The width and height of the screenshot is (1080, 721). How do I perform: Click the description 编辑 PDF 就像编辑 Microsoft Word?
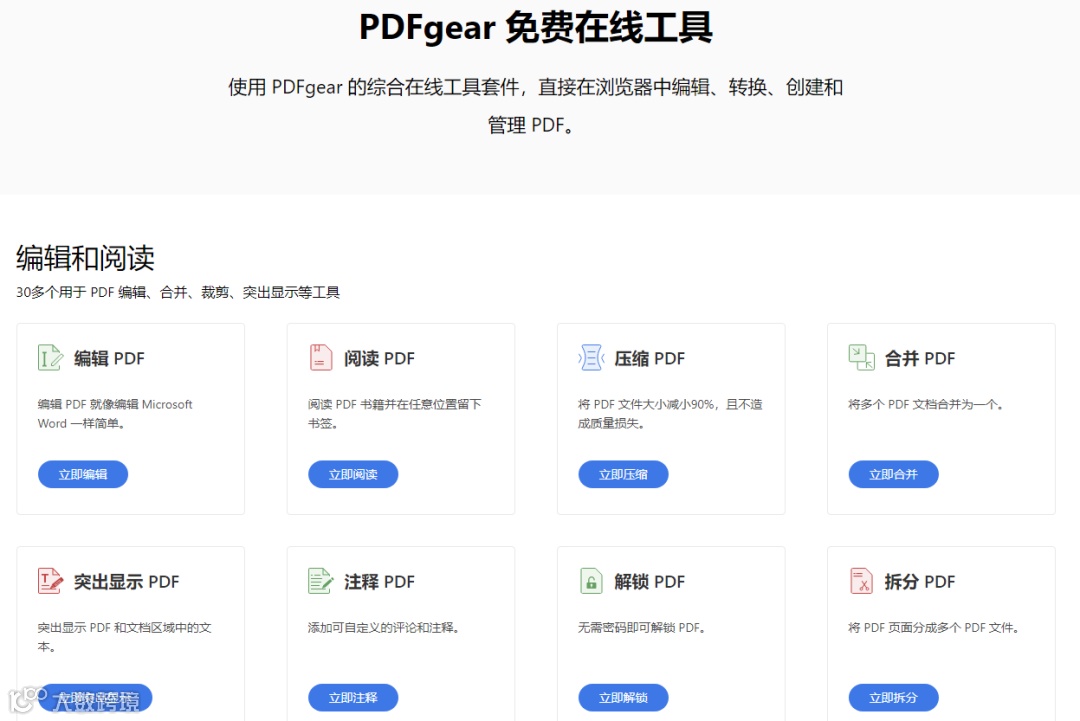(115, 414)
